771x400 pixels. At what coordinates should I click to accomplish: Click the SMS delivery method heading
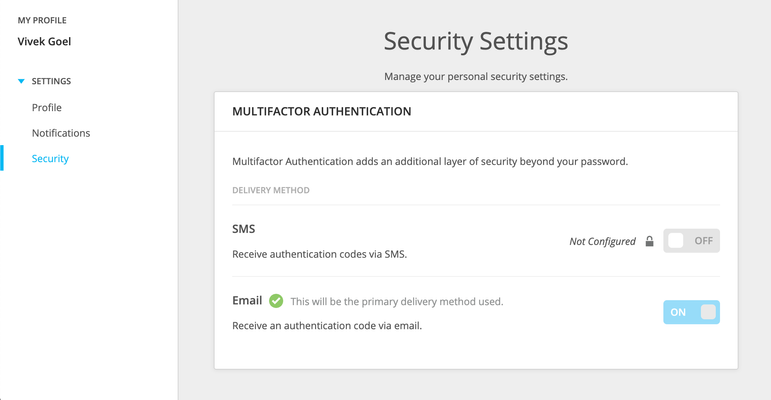point(243,229)
